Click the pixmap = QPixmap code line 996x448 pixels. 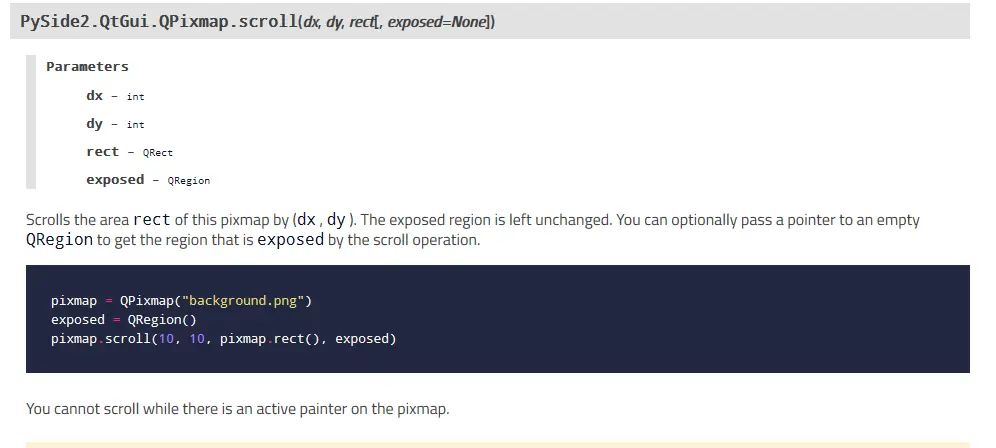pyautogui.click(x=182, y=301)
